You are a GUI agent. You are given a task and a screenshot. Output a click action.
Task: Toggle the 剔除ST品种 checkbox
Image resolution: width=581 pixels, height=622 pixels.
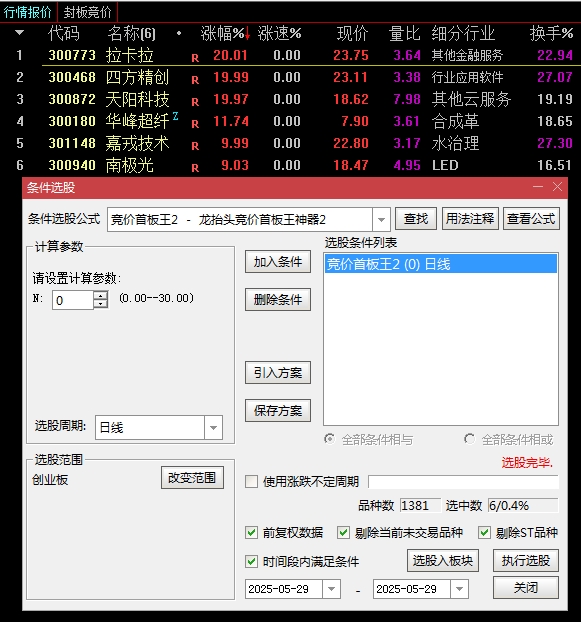point(484,532)
